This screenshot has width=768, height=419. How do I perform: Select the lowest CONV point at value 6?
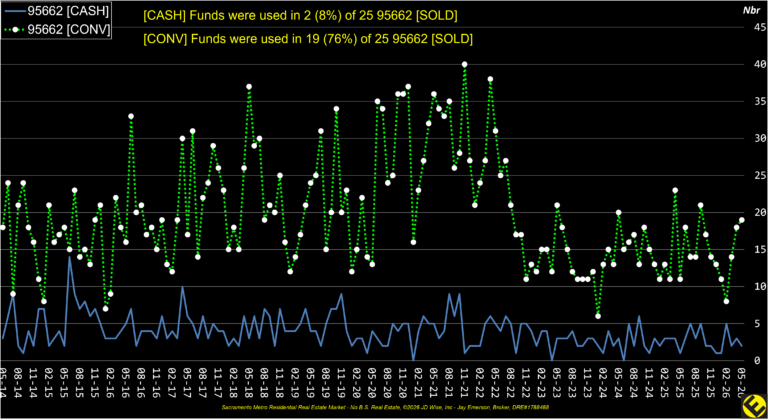pos(598,316)
